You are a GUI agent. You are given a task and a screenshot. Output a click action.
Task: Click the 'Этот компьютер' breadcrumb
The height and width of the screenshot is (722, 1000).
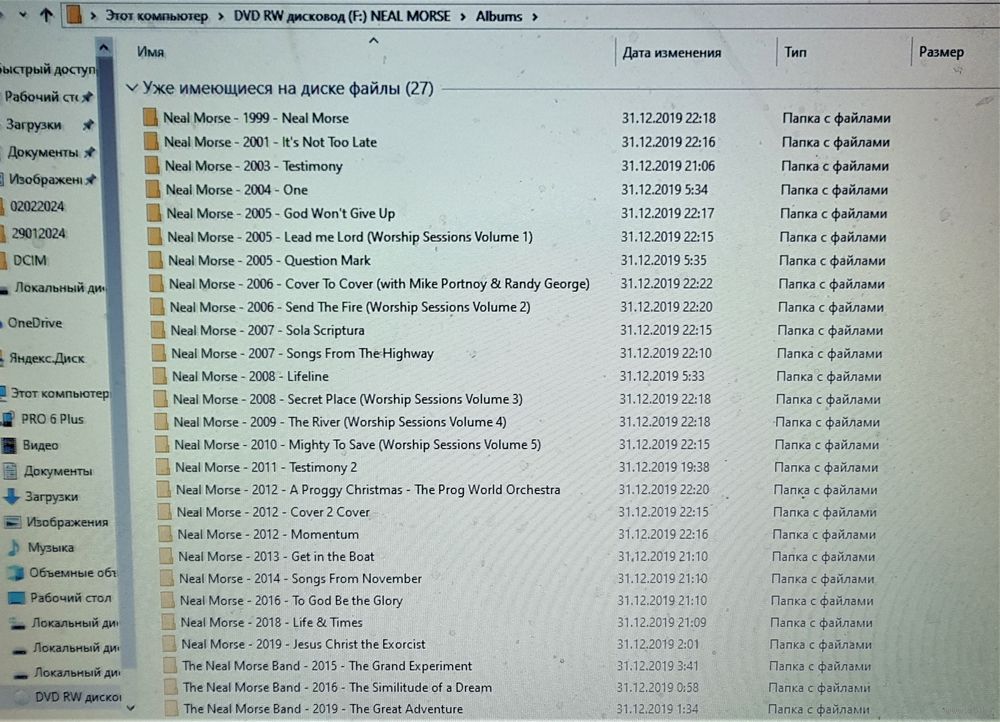[x=156, y=16]
